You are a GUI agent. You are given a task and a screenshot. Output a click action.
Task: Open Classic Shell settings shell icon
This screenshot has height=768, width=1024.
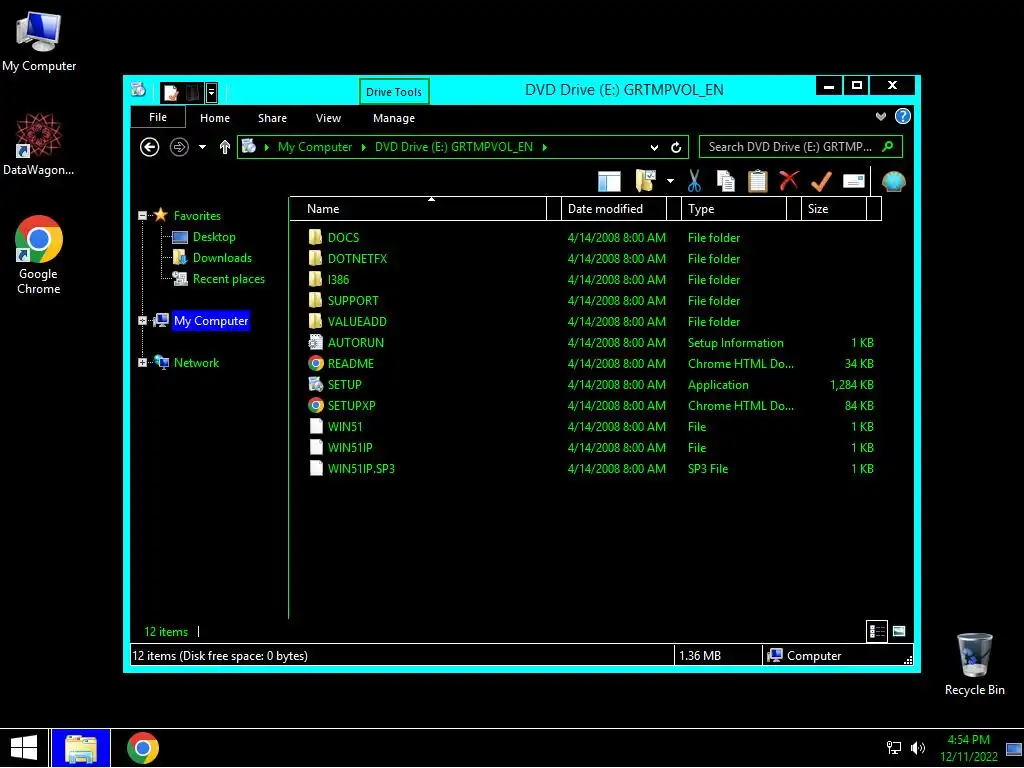[x=893, y=181]
